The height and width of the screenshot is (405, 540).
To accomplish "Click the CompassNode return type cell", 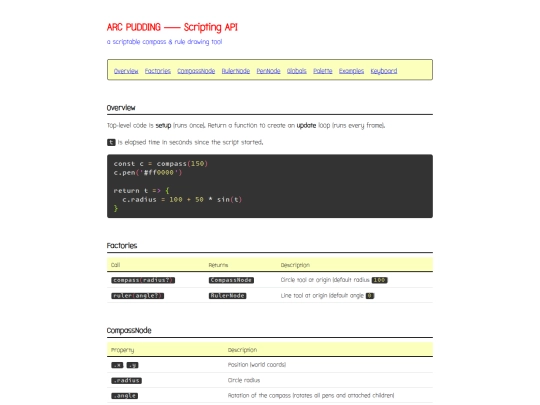I will pyautogui.click(x=231, y=280).
